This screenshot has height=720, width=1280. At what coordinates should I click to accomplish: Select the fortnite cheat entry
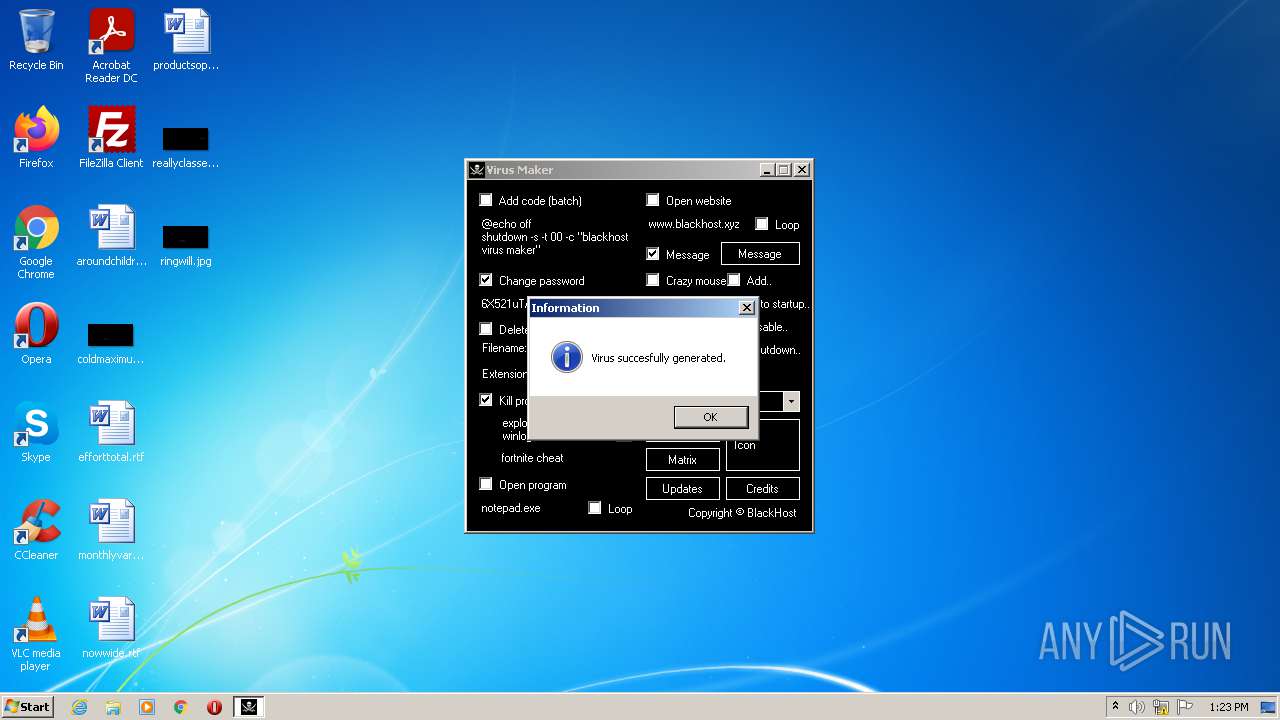532,458
